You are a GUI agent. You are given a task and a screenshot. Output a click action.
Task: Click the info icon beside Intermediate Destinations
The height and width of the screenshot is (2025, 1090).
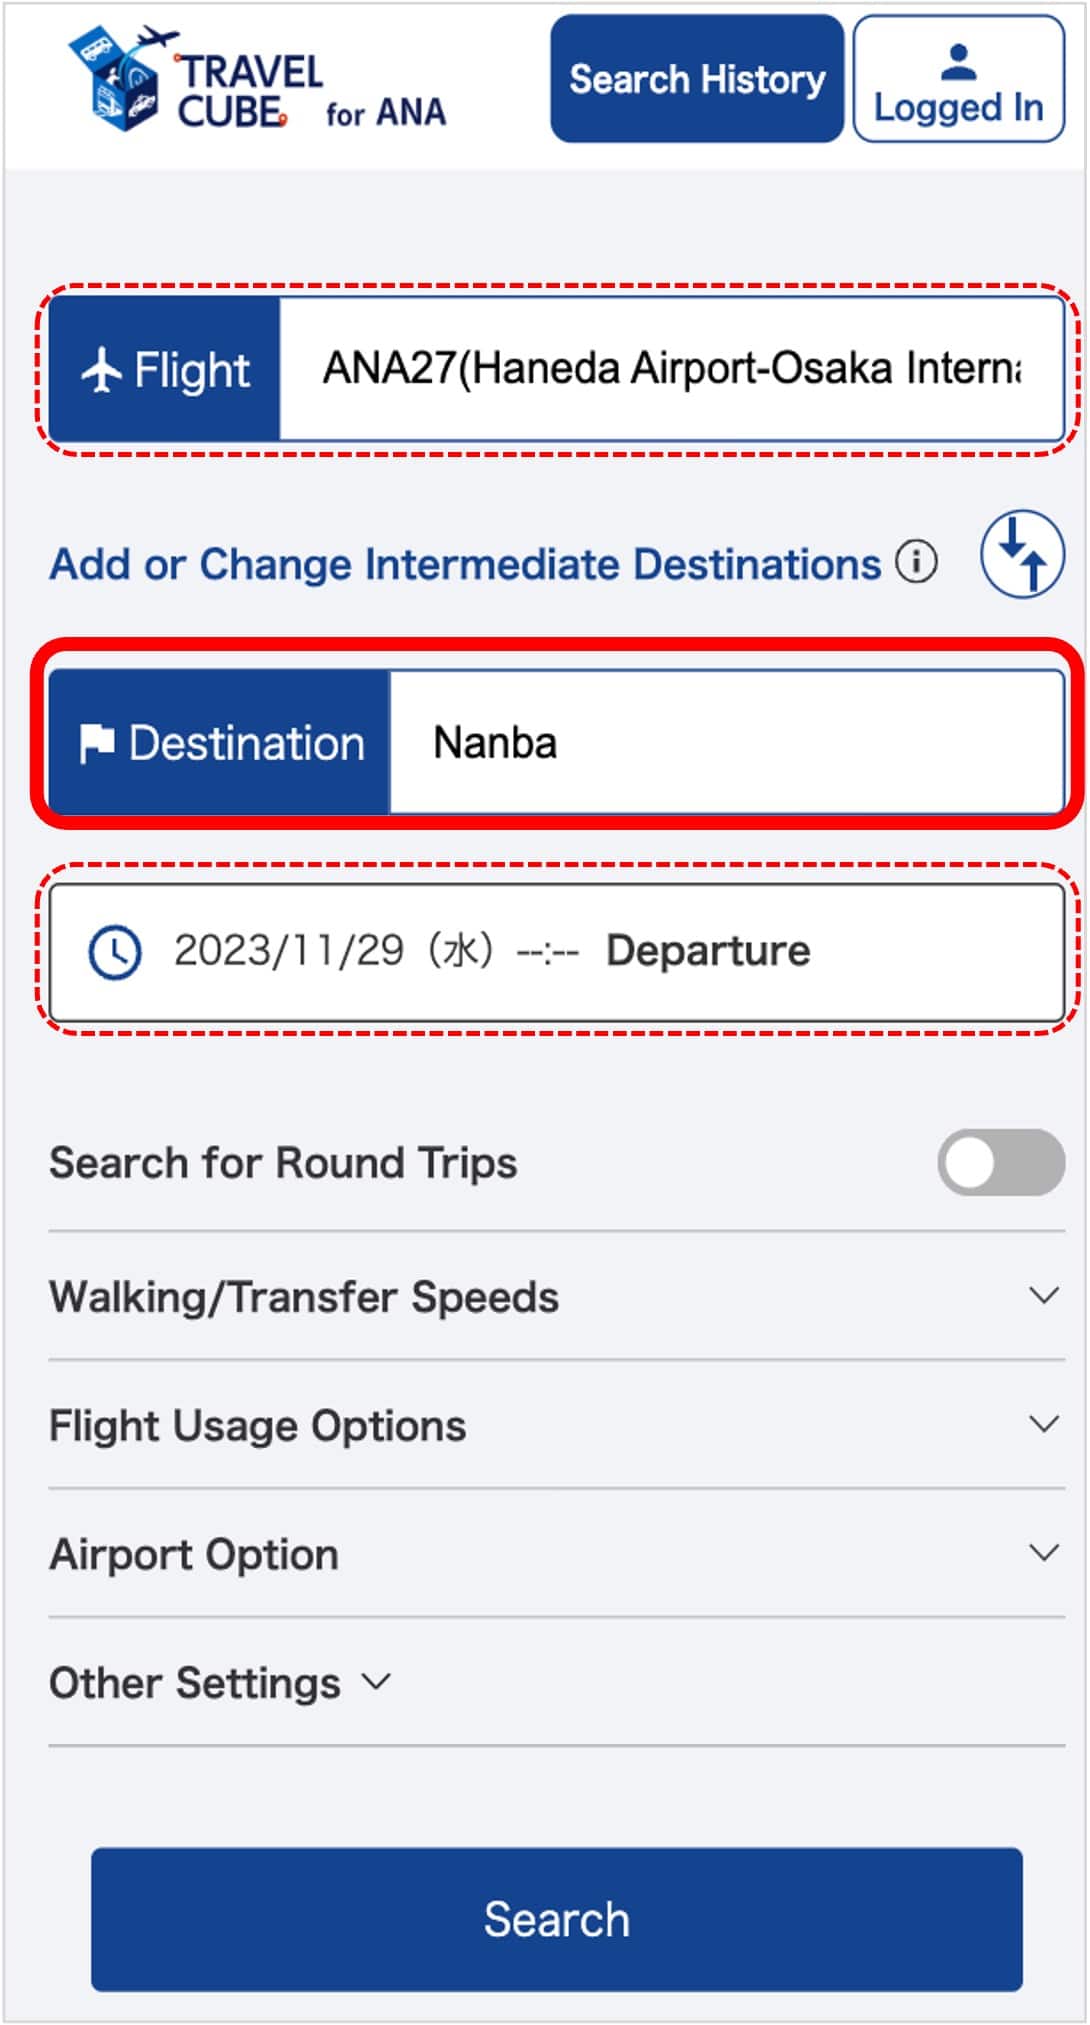(x=915, y=562)
